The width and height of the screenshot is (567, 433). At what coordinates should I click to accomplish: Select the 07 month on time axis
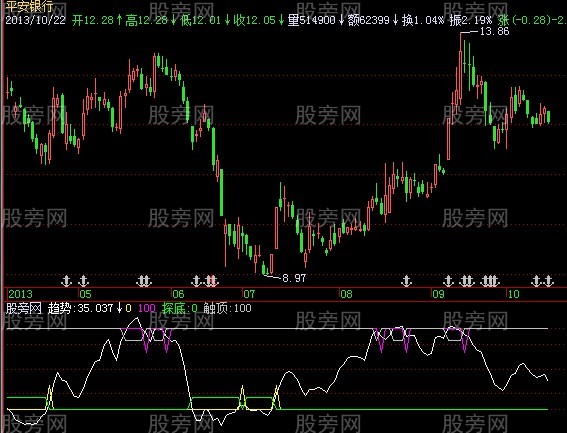click(249, 294)
